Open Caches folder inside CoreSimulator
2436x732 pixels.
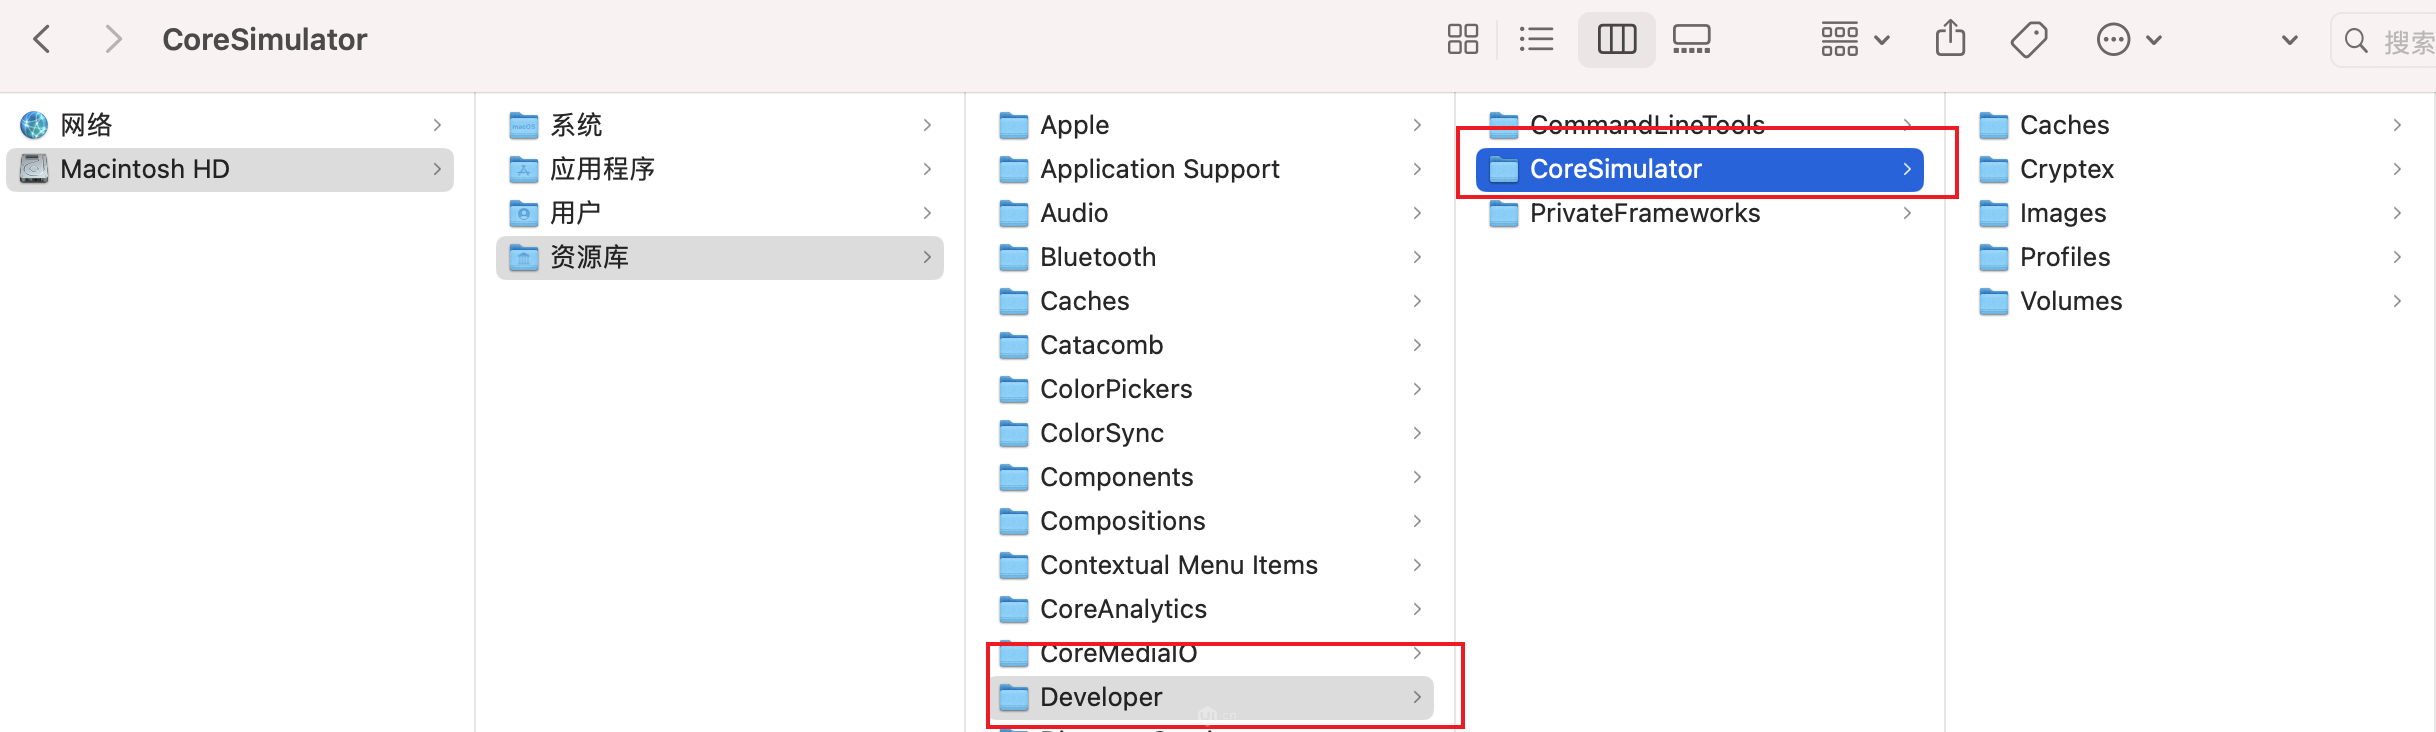[2190, 125]
